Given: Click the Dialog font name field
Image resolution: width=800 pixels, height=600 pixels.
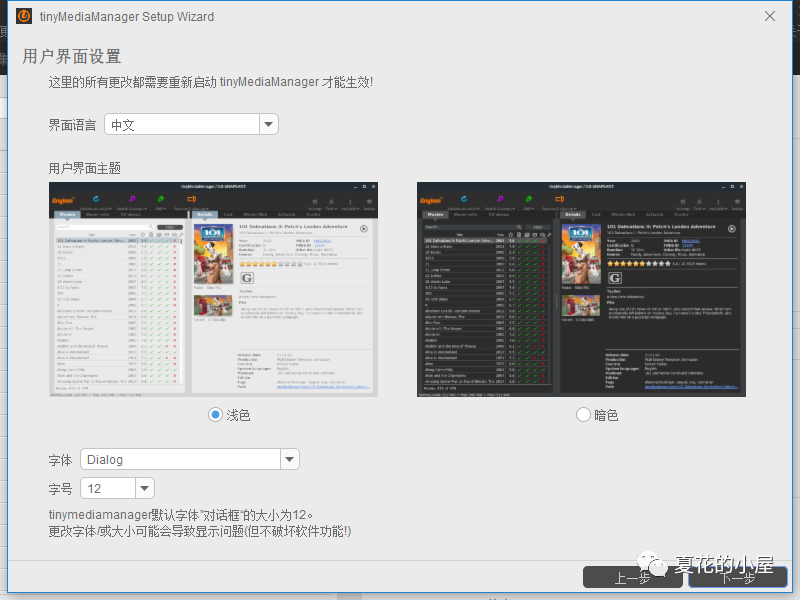Looking at the screenshot, I should coord(179,460).
